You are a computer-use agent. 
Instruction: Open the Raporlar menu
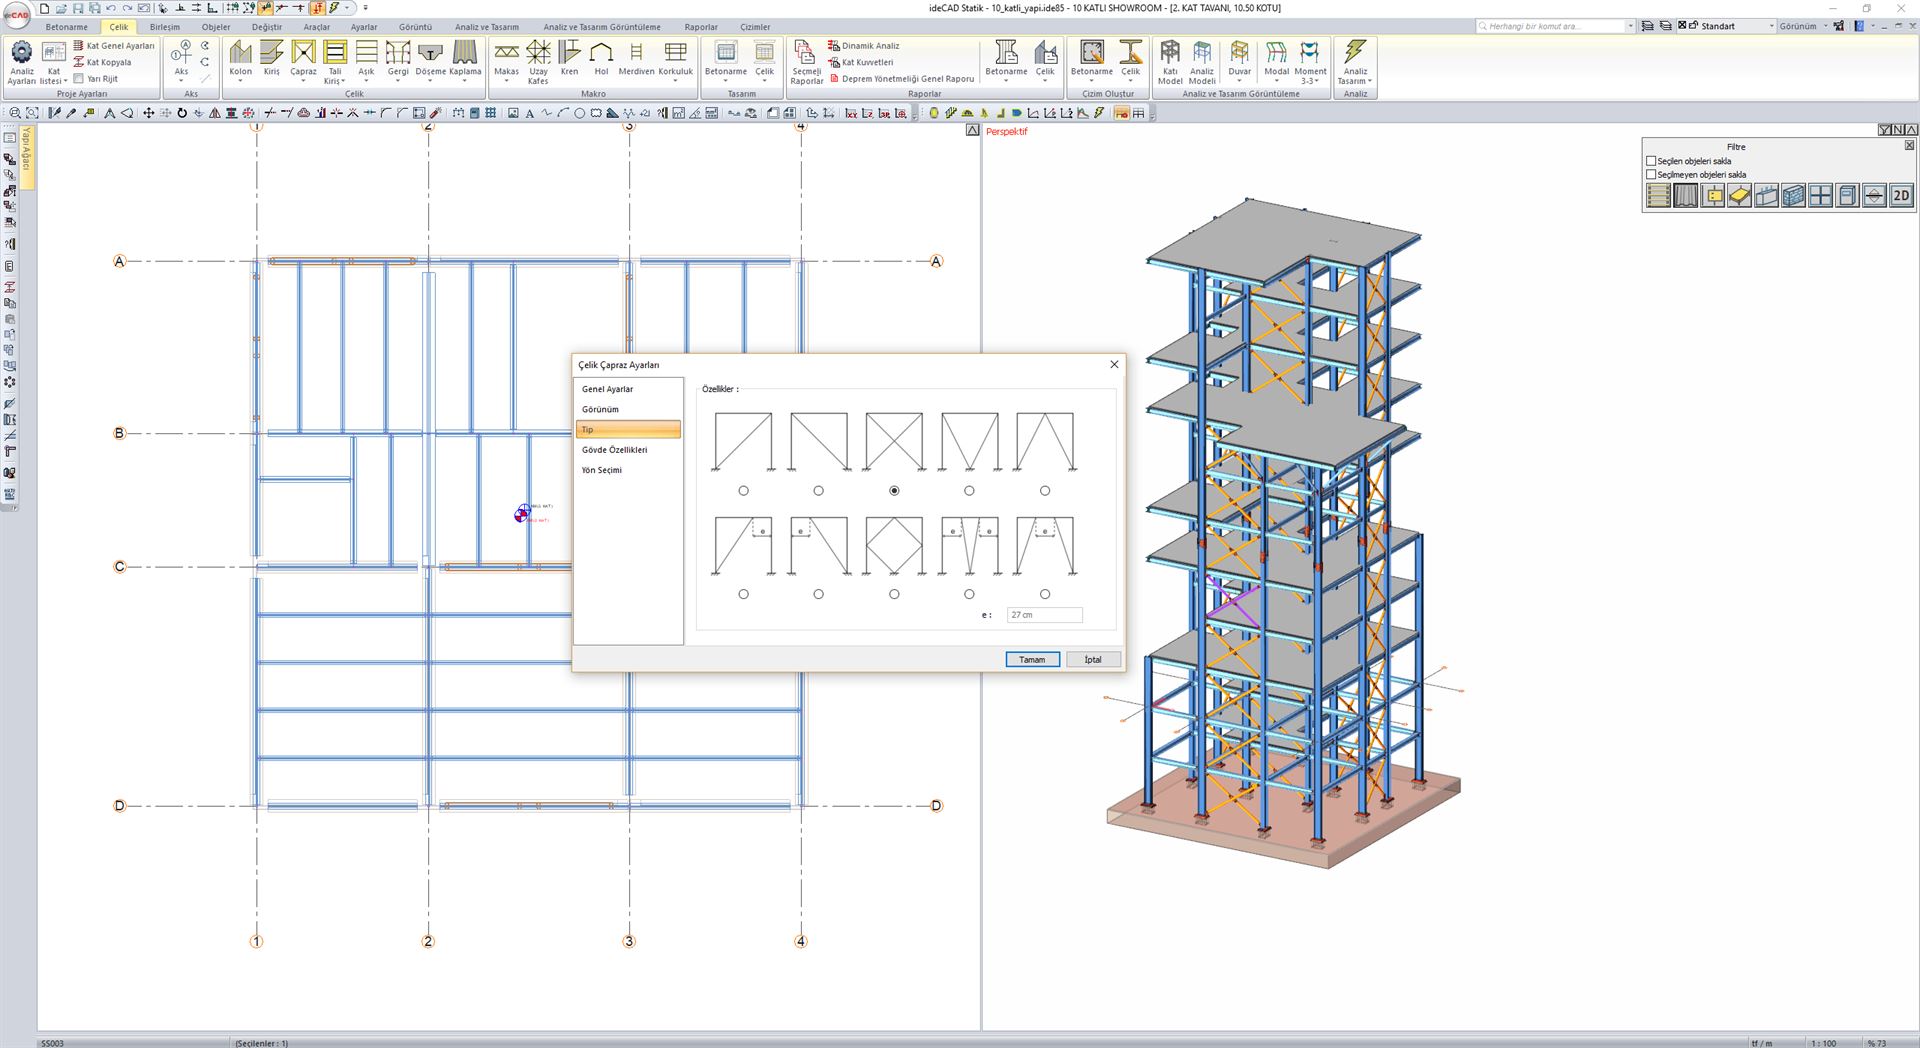click(x=701, y=27)
